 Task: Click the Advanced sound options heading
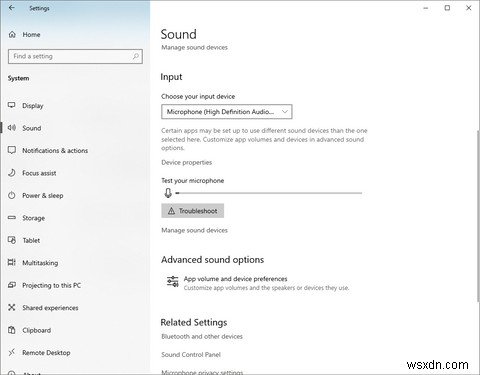213,260
